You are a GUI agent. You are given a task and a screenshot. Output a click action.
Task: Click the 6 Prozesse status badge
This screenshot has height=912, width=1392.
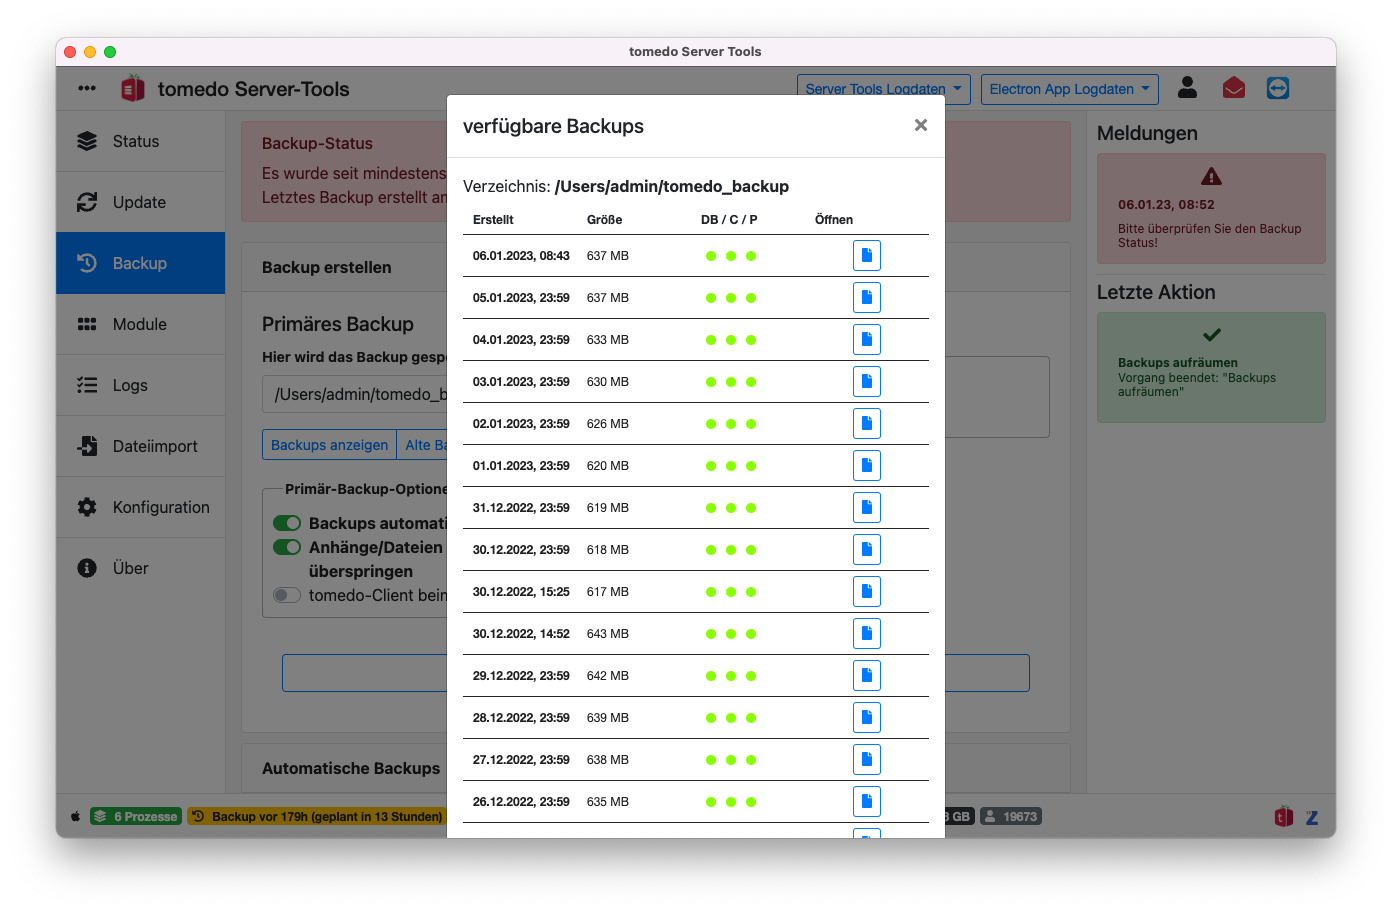pyautogui.click(x=136, y=816)
